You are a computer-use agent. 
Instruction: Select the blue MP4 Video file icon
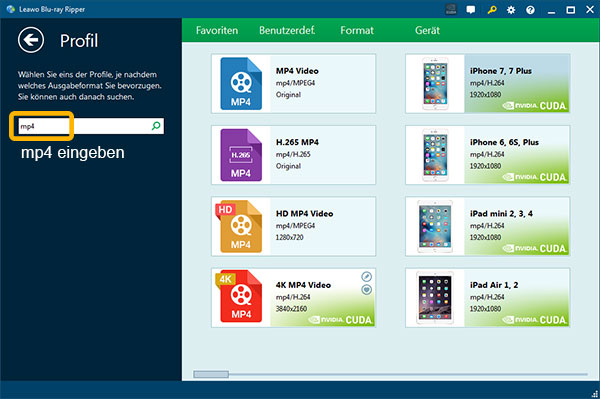[x=241, y=83]
